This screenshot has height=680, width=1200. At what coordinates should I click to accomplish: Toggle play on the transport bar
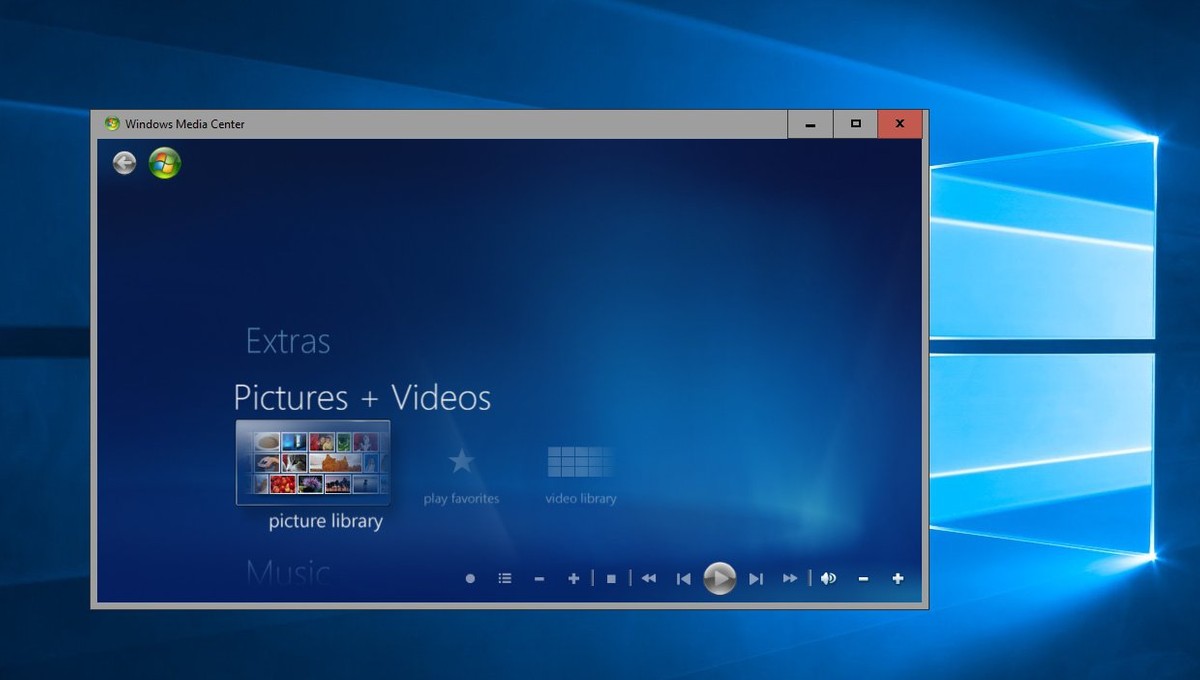719,578
